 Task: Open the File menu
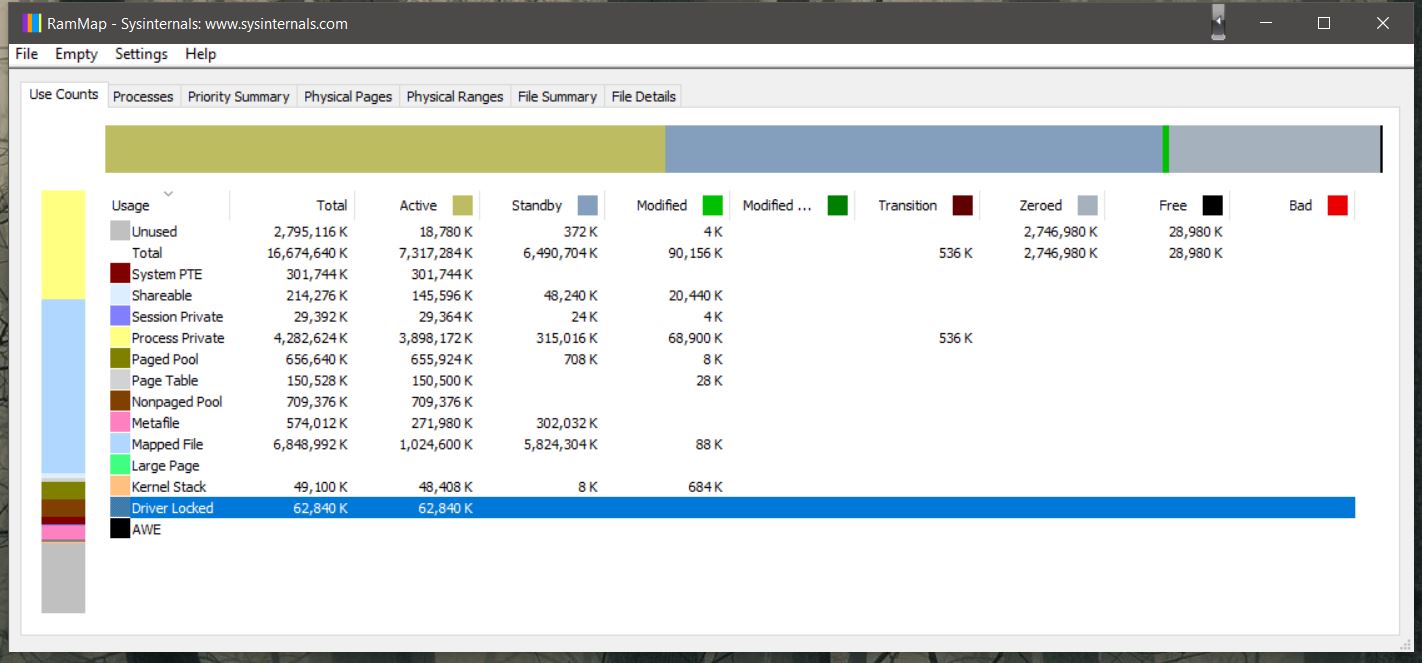pos(27,54)
